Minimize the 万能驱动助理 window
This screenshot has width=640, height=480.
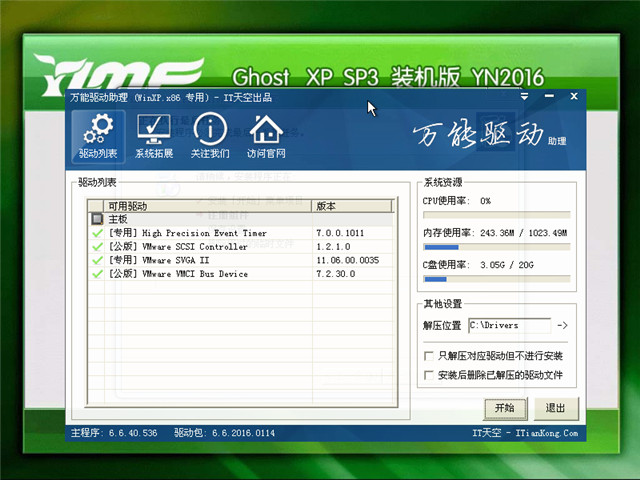coord(549,96)
